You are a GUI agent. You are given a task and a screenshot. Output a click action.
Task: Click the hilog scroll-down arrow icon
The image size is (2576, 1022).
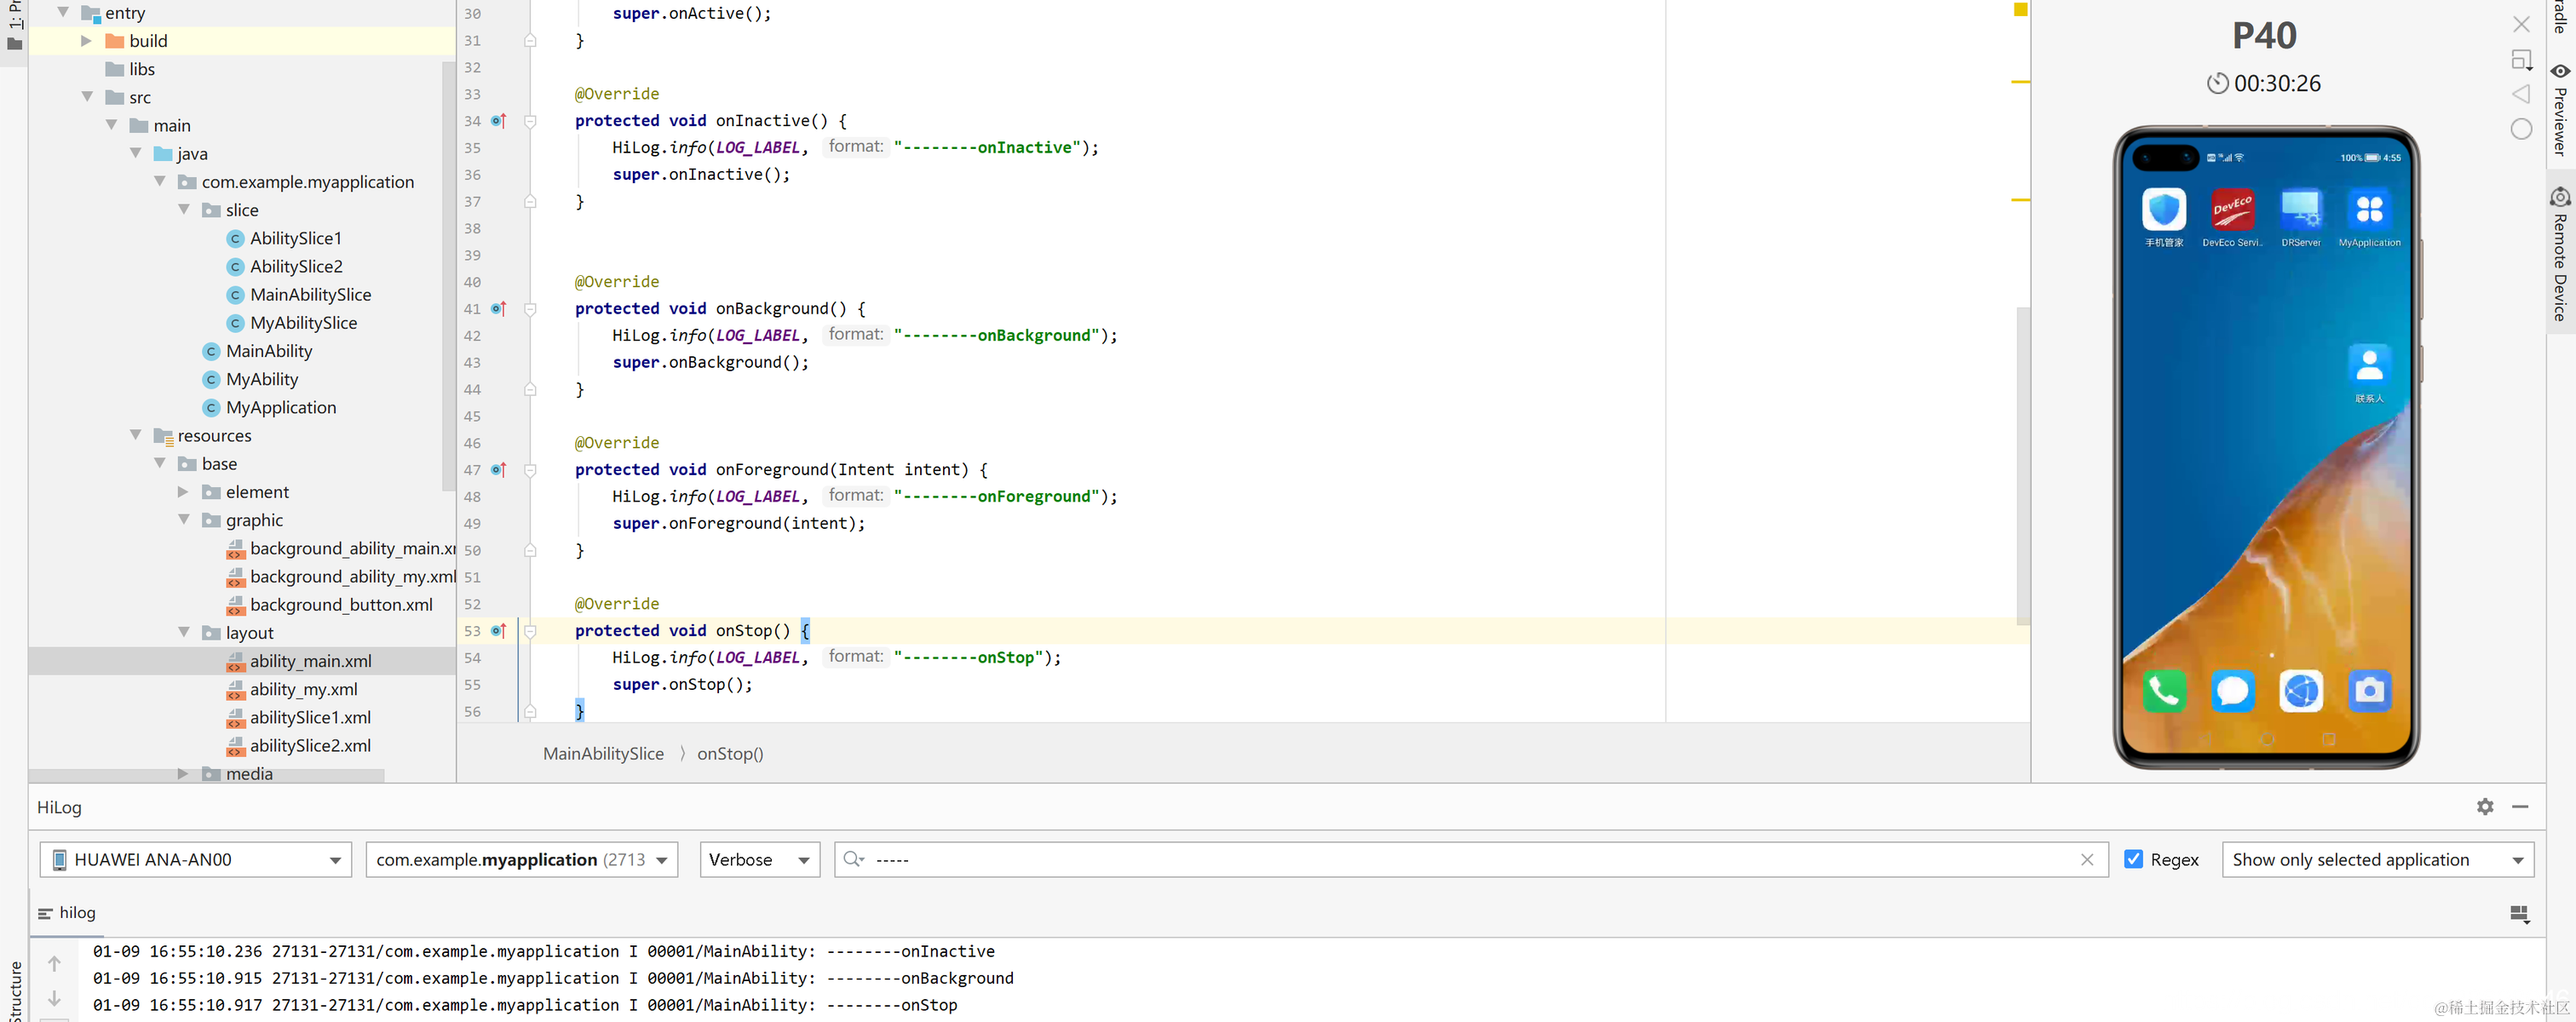tap(55, 998)
